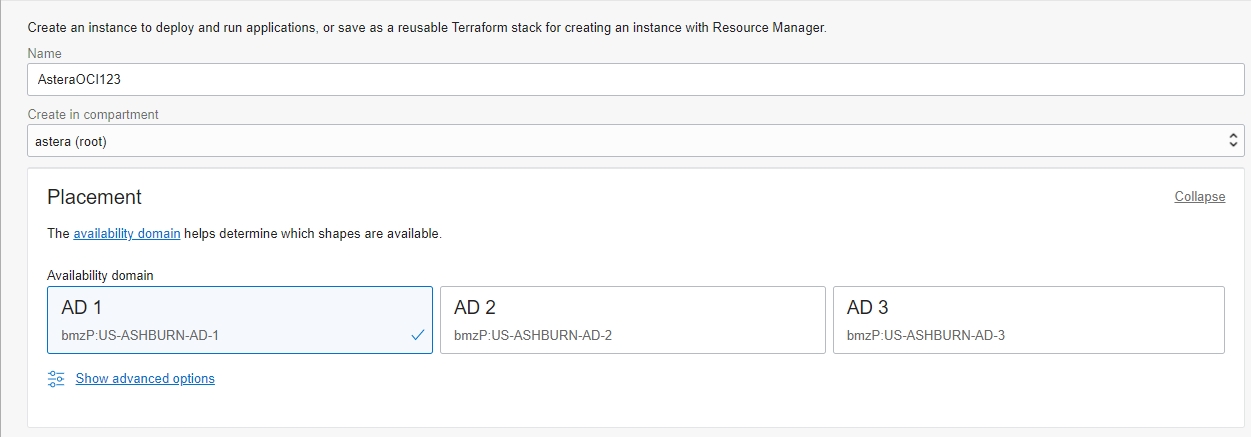Click the instance description text at the top
This screenshot has width=1251, height=437.
click(427, 27)
